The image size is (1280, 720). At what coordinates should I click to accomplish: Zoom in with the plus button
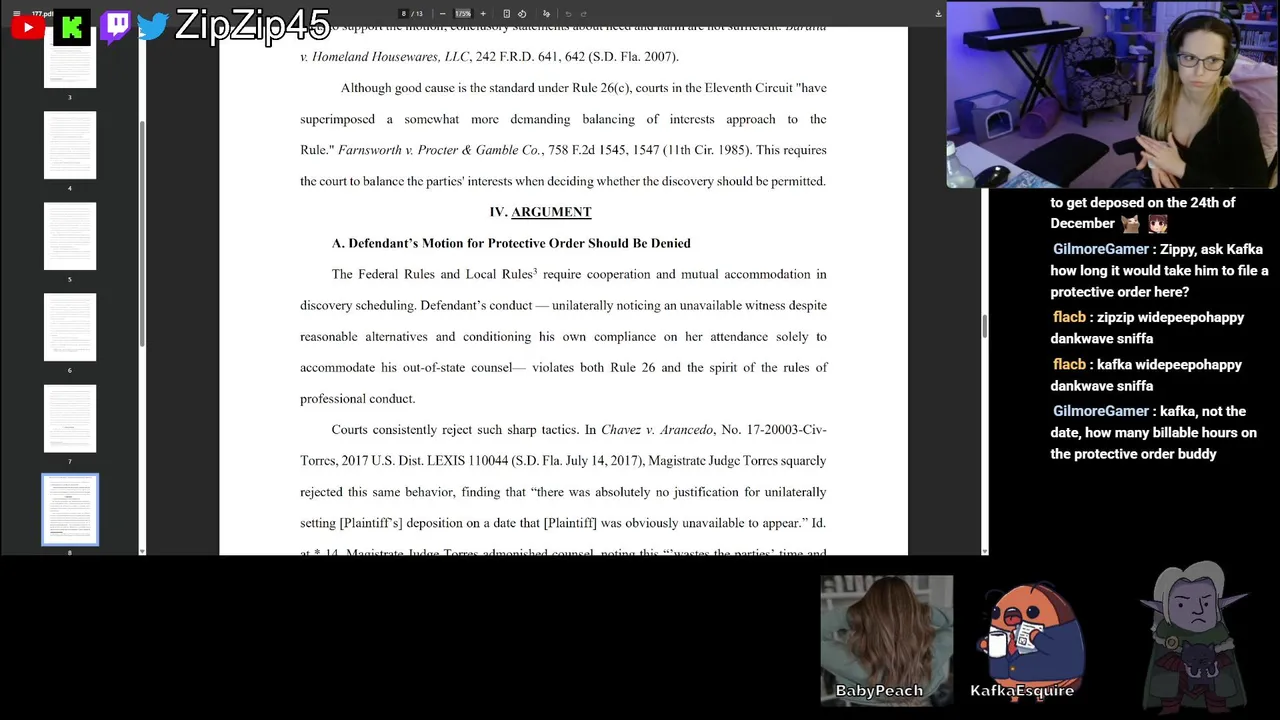coord(483,14)
